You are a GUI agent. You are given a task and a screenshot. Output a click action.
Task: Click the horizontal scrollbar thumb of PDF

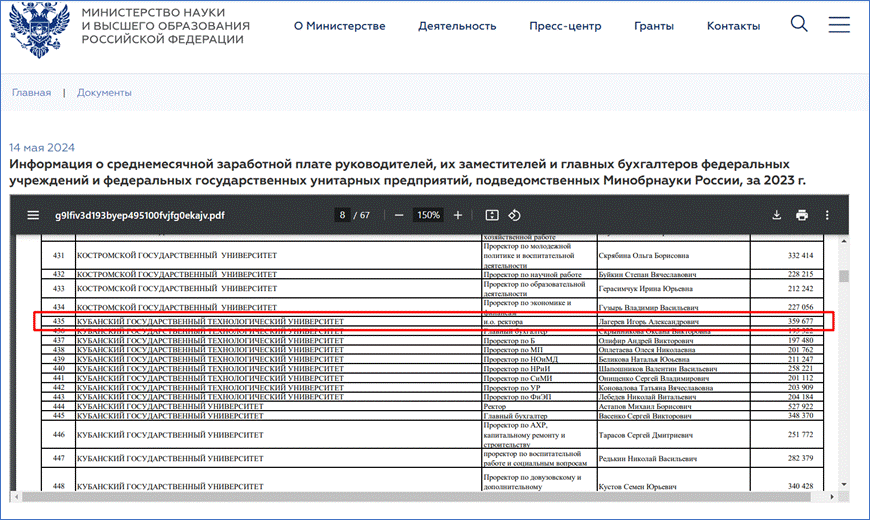tap(416, 497)
